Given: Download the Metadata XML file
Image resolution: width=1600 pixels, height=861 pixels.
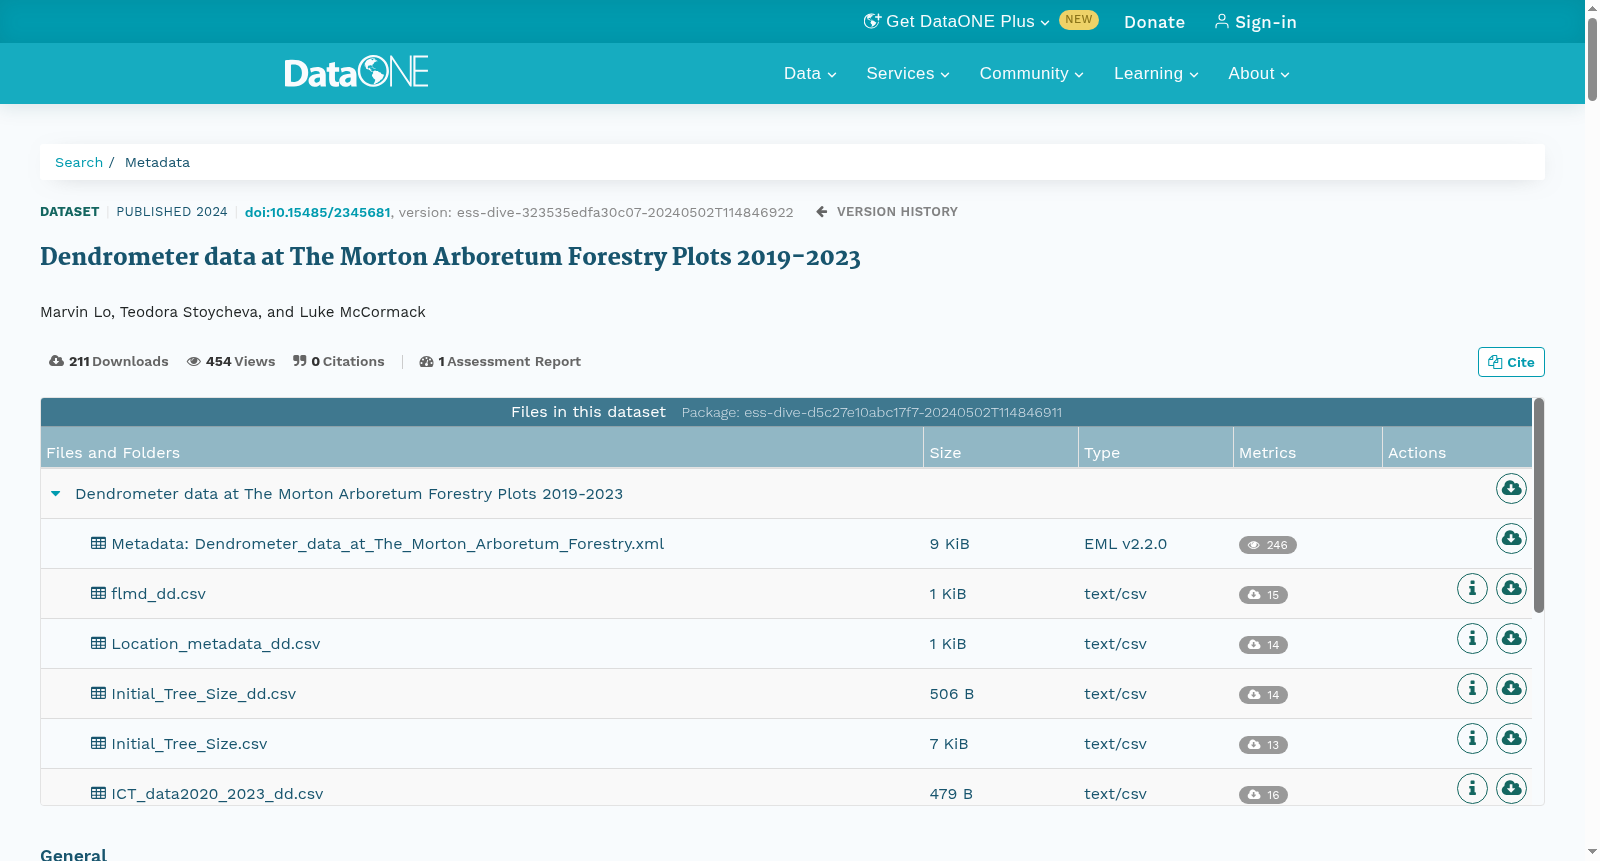Looking at the screenshot, I should (1511, 538).
